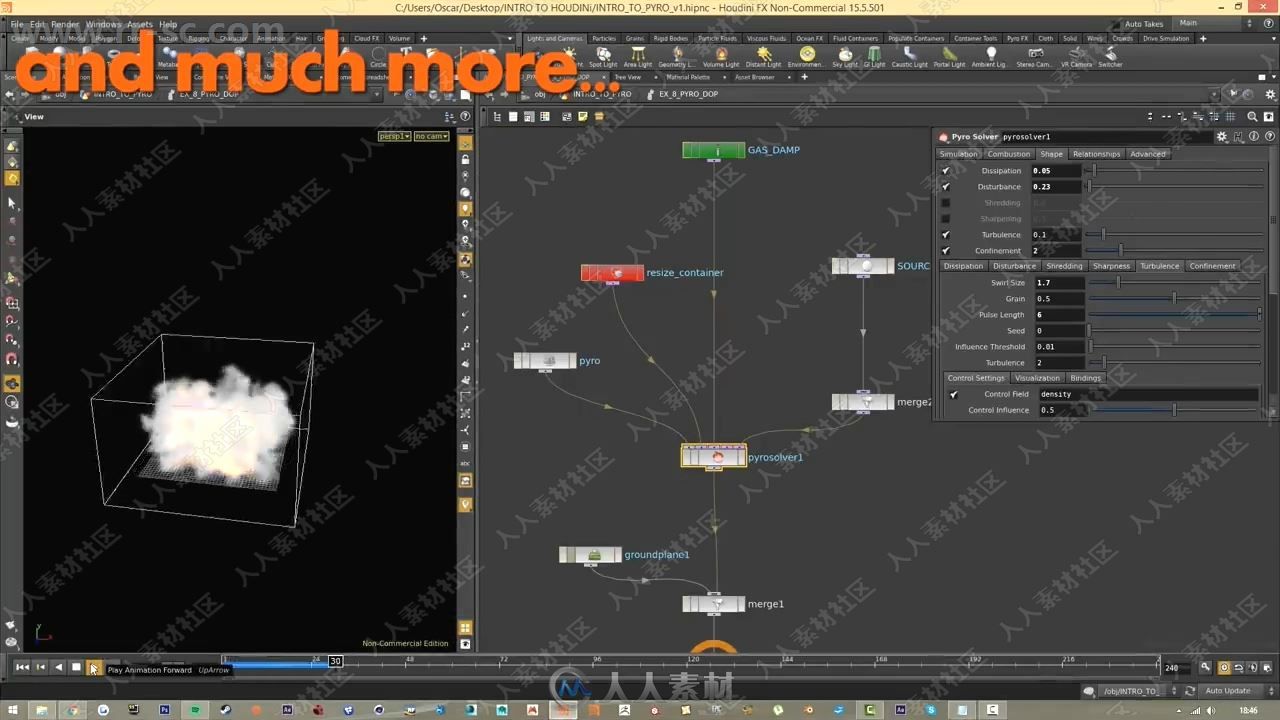Image resolution: width=1280 pixels, height=720 pixels.
Task: Open the persp1 viewport dropdown
Action: click(x=394, y=136)
